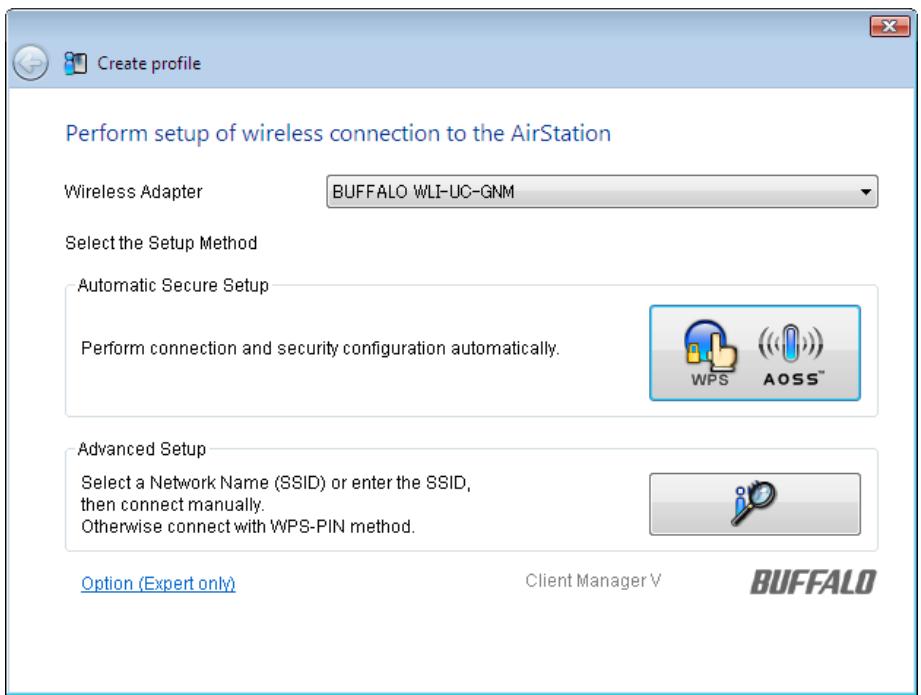This screenshot has width=921, height=695.
Task: Click the Create profile icon
Action: point(75,63)
